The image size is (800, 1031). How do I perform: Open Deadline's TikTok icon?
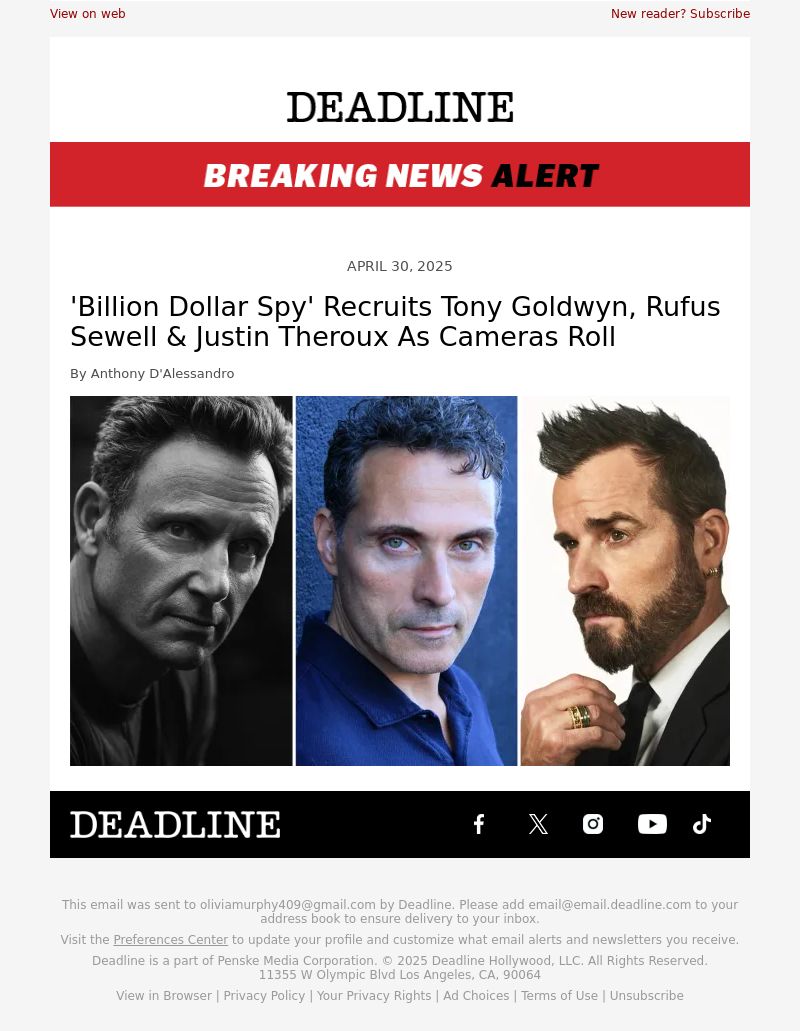pyautogui.click(x=702, y=824)
